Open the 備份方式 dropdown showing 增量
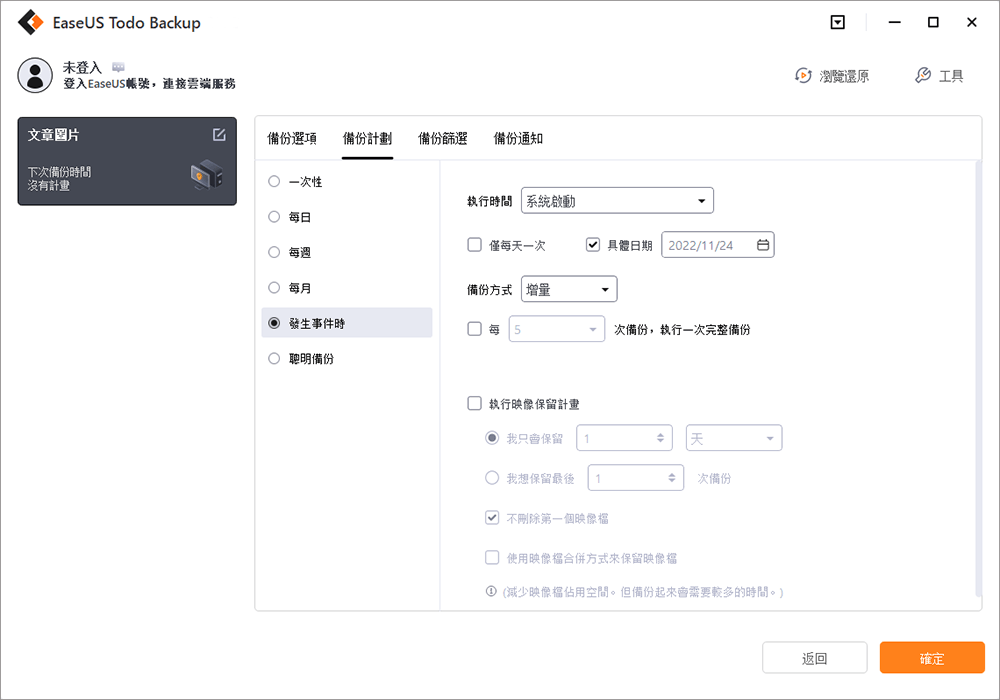 [568, 288]
